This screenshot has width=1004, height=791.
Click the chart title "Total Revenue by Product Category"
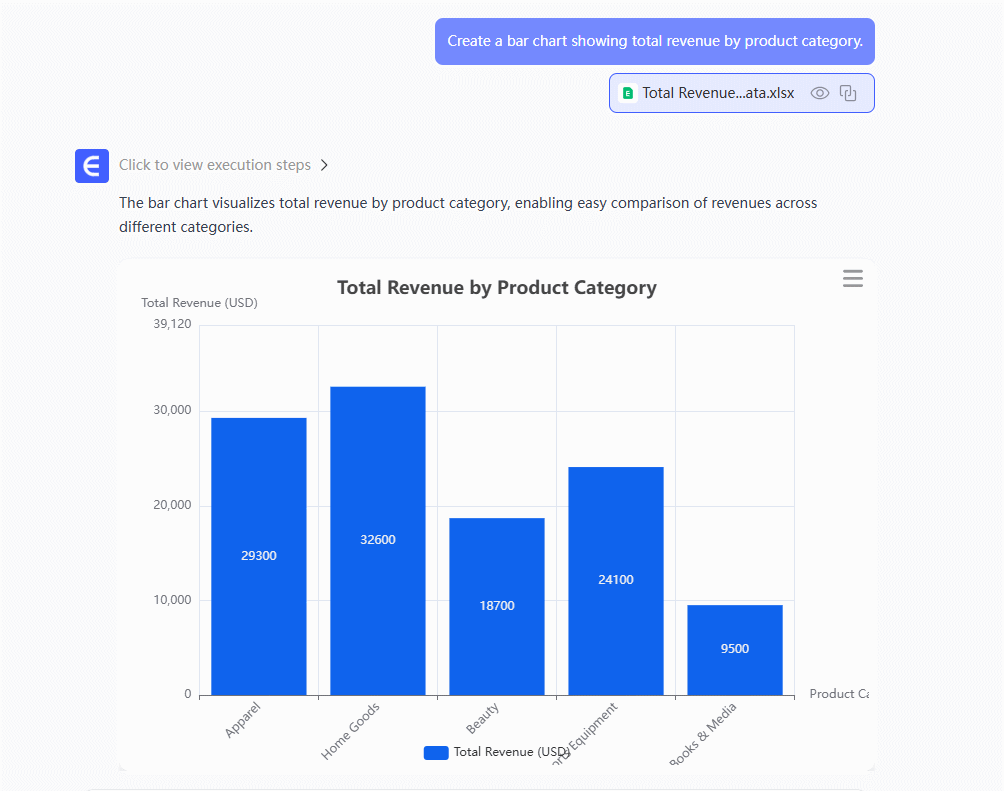click(x=497, y=288)
